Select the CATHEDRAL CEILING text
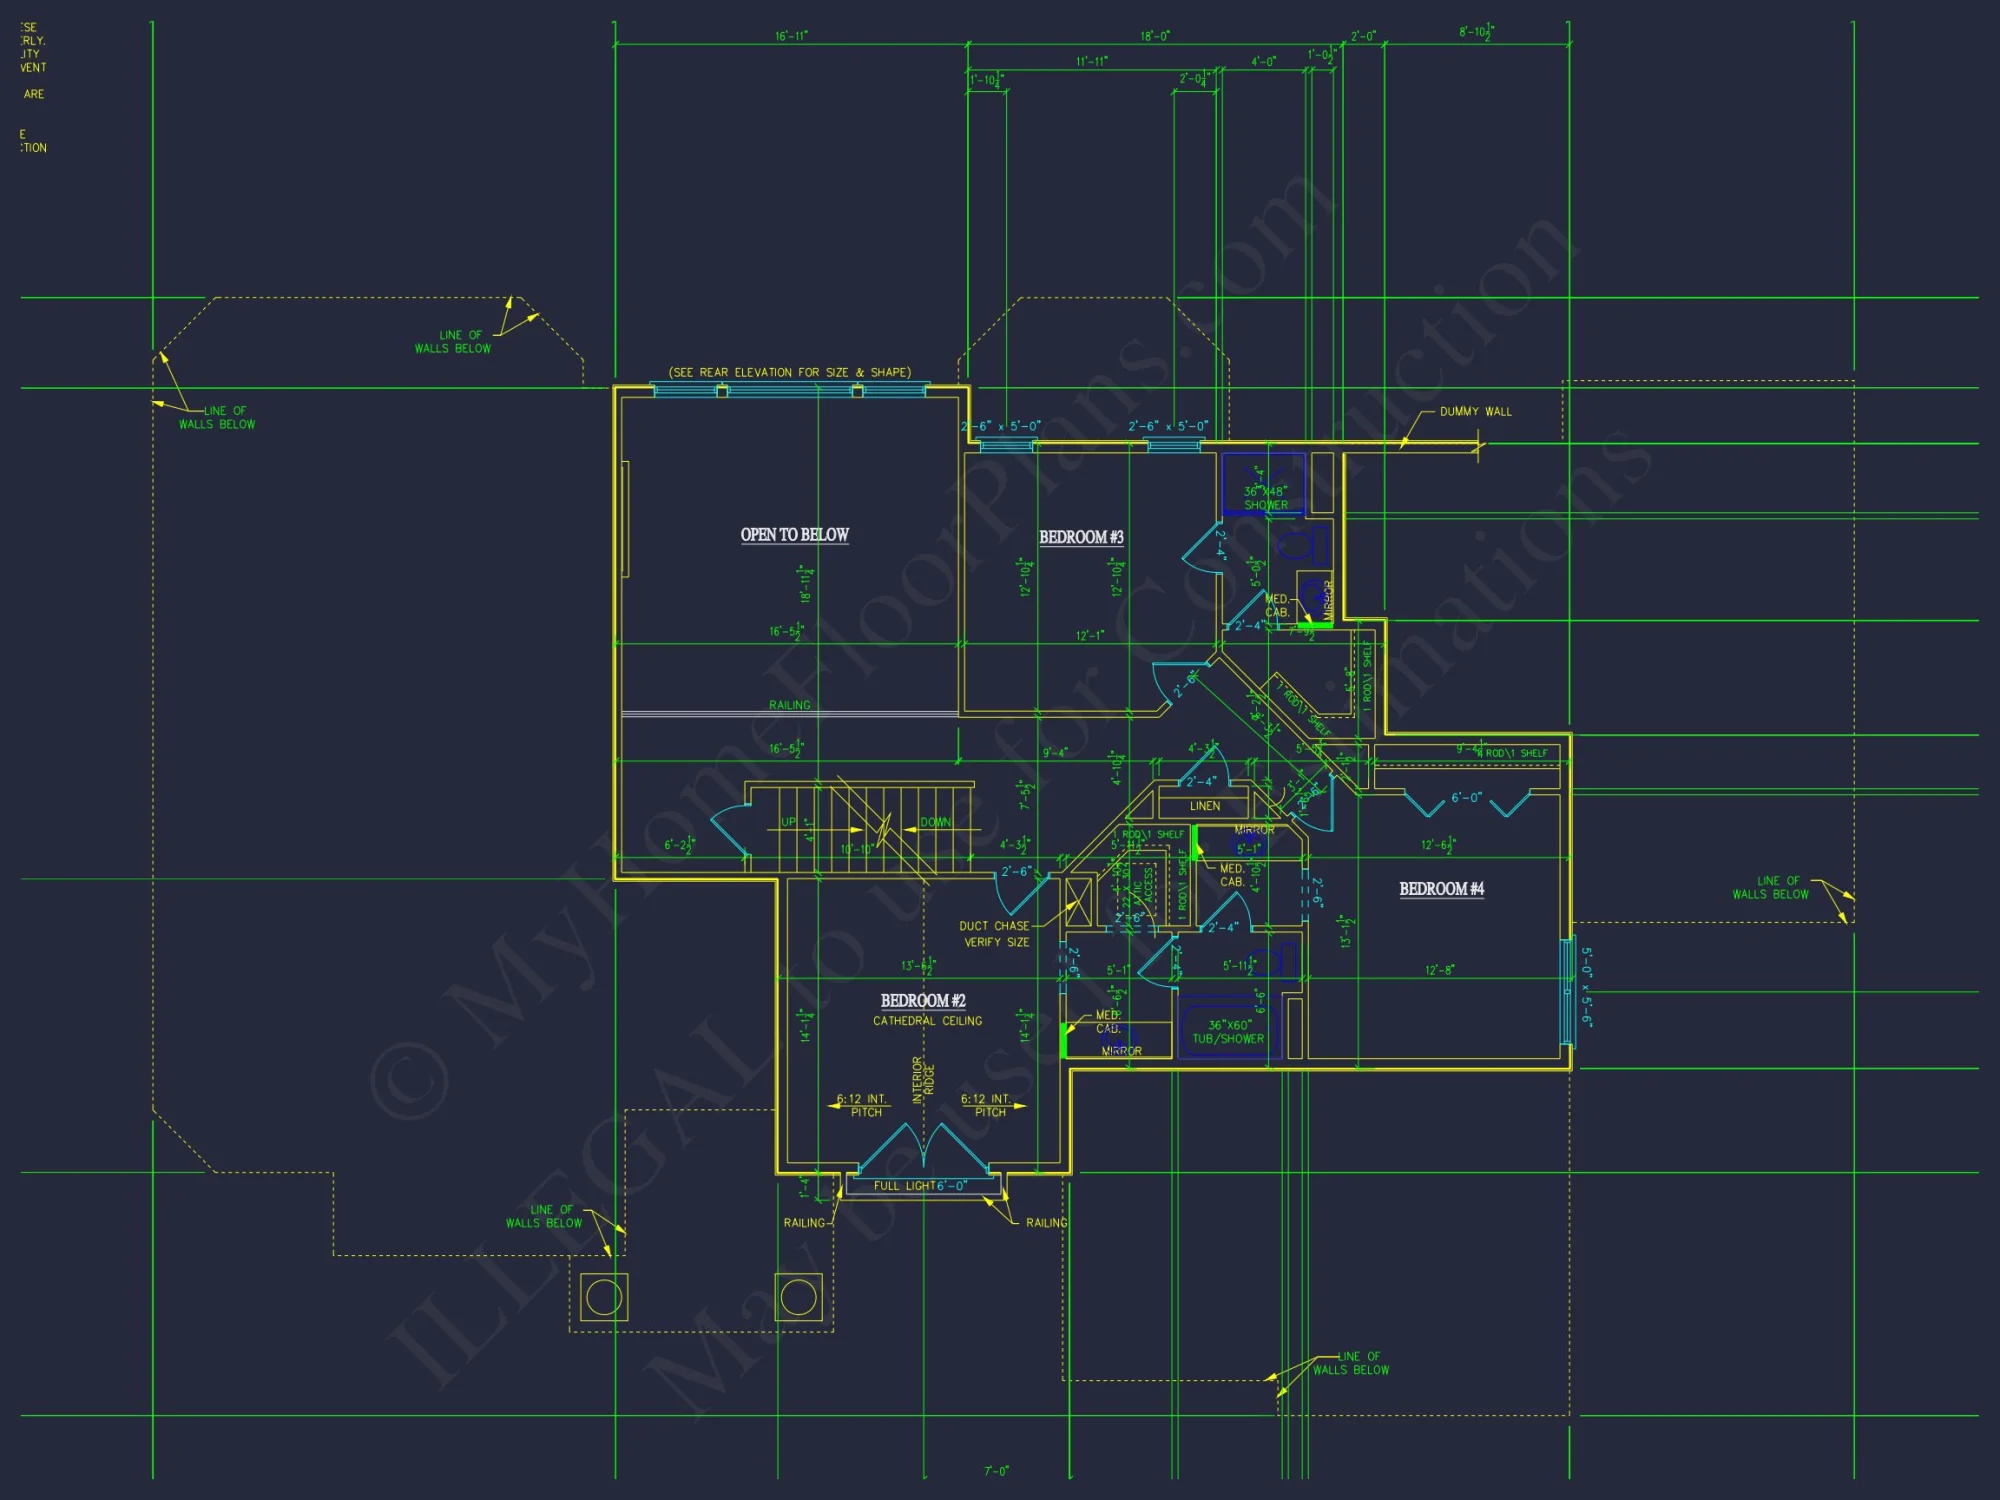The height and width of the screenshot is (1500, 2000). (927, 1021)
